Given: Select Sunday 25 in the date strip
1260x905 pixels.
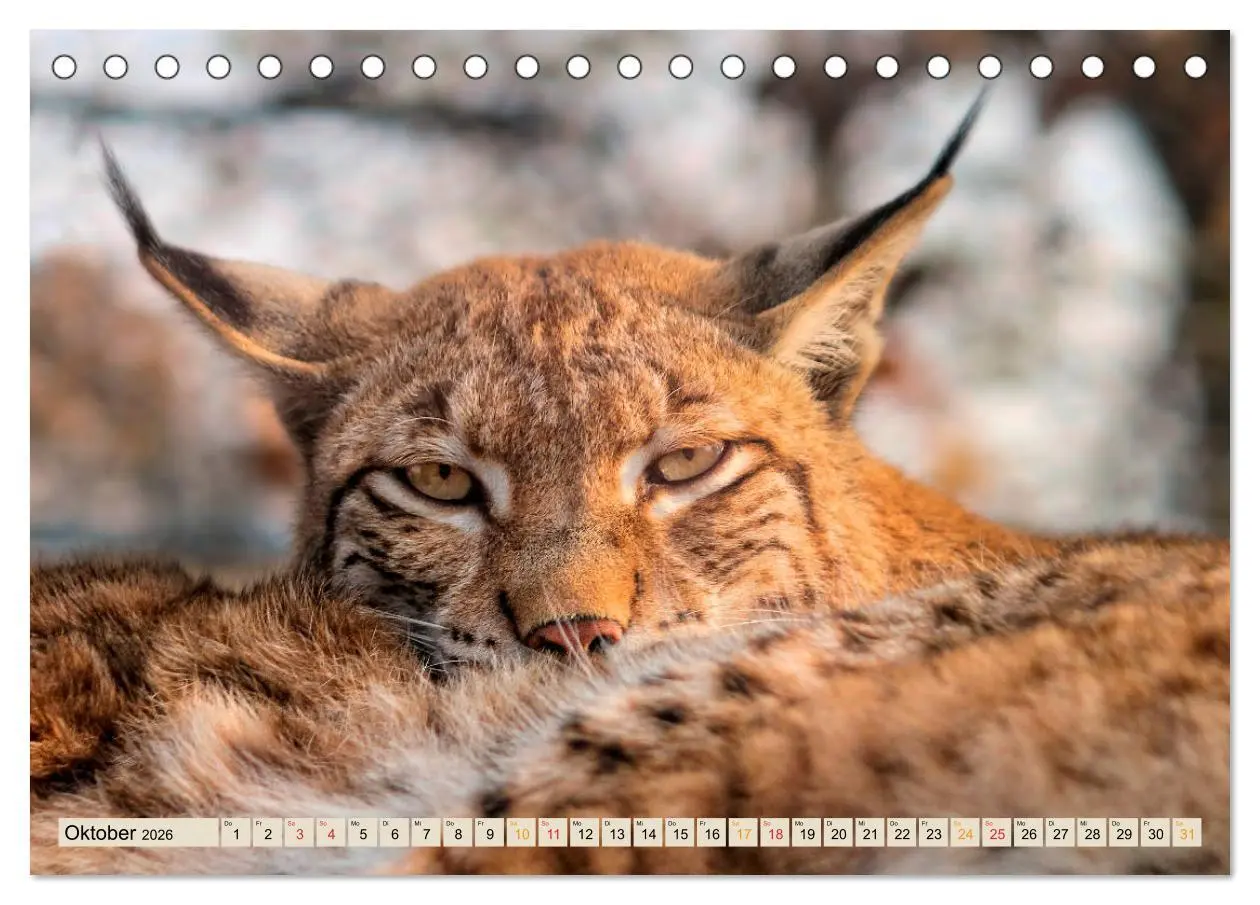Looking at the screenshot, I should click(998, 832).
